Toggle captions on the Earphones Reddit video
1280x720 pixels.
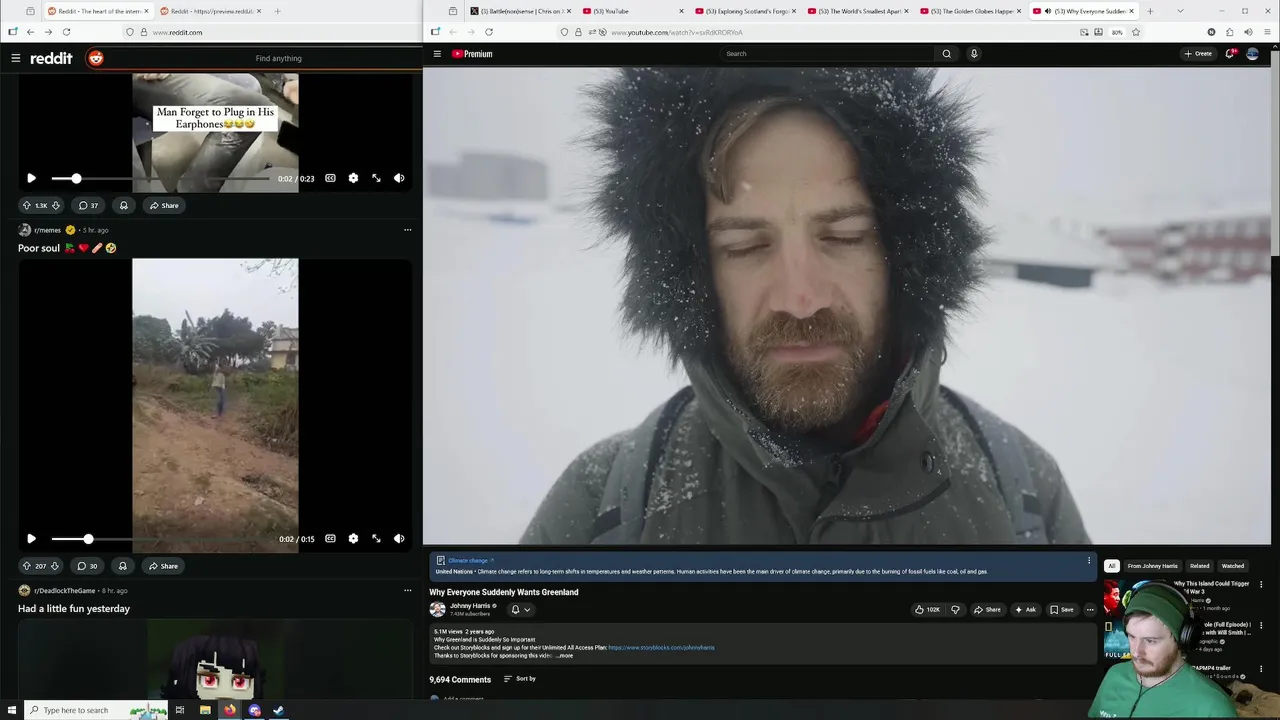[330, 178]
